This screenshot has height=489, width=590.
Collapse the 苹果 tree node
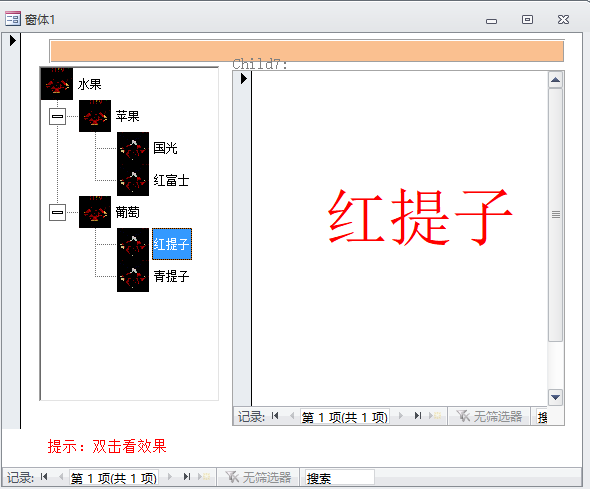pyautogui.click(x=58, y=116)
